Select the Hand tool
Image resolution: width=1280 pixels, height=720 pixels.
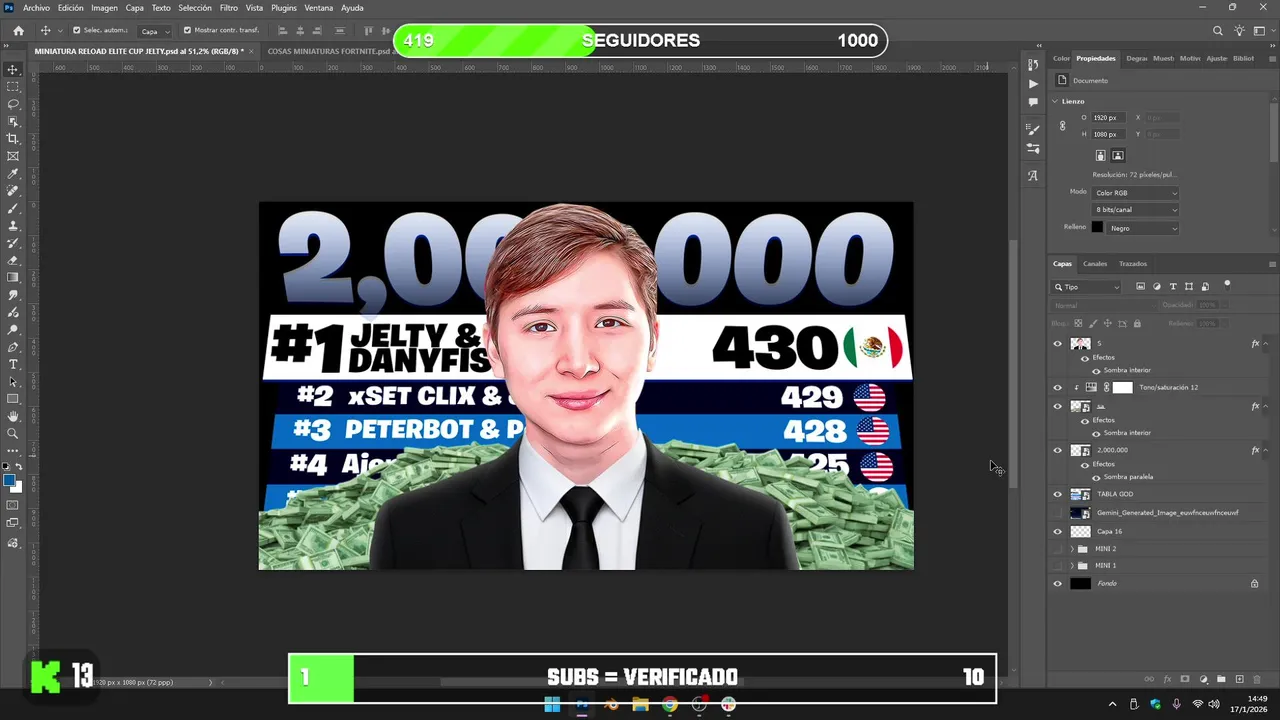point(13,416)
